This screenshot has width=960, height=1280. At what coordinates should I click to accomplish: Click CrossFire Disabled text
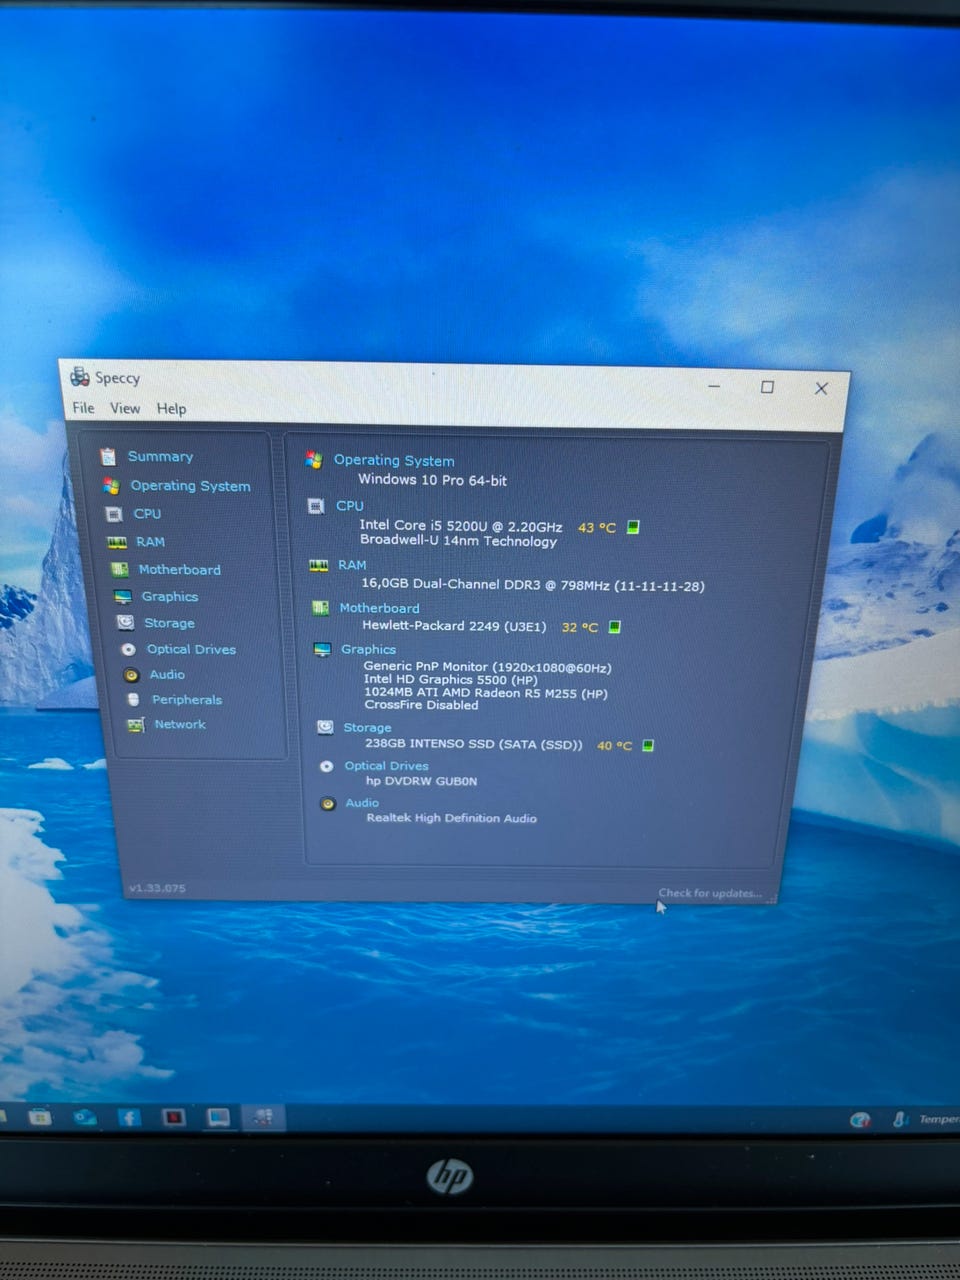coord(422,705)
